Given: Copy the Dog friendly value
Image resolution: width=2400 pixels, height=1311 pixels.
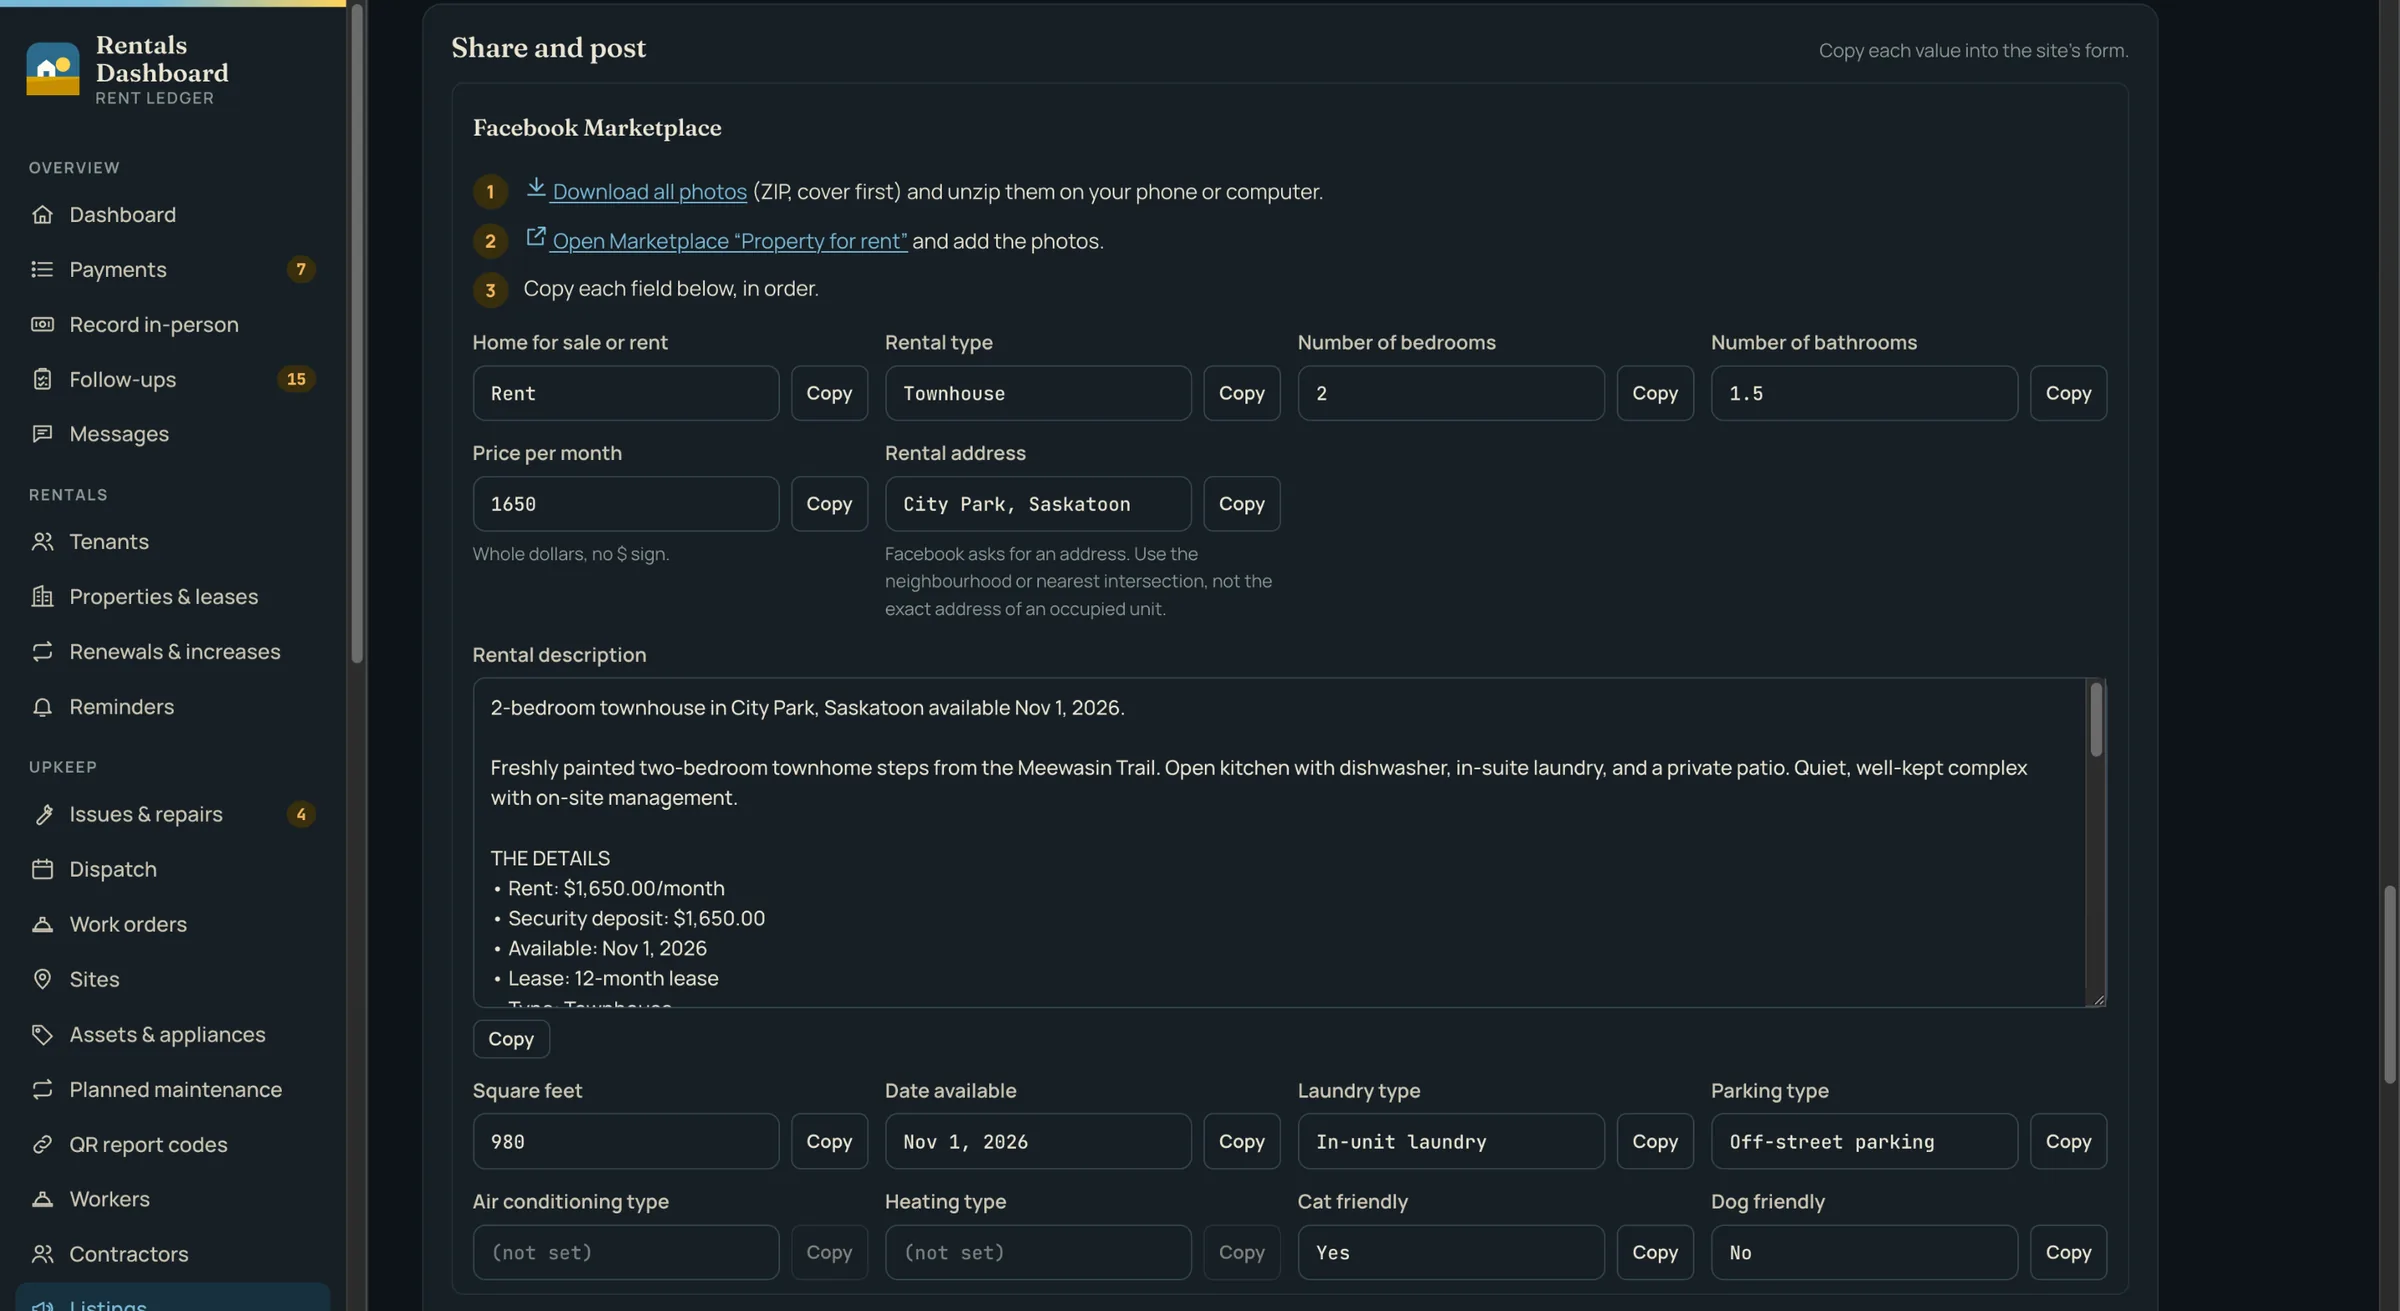Looking at the screenshot, I should [x=2068, y=1252].
